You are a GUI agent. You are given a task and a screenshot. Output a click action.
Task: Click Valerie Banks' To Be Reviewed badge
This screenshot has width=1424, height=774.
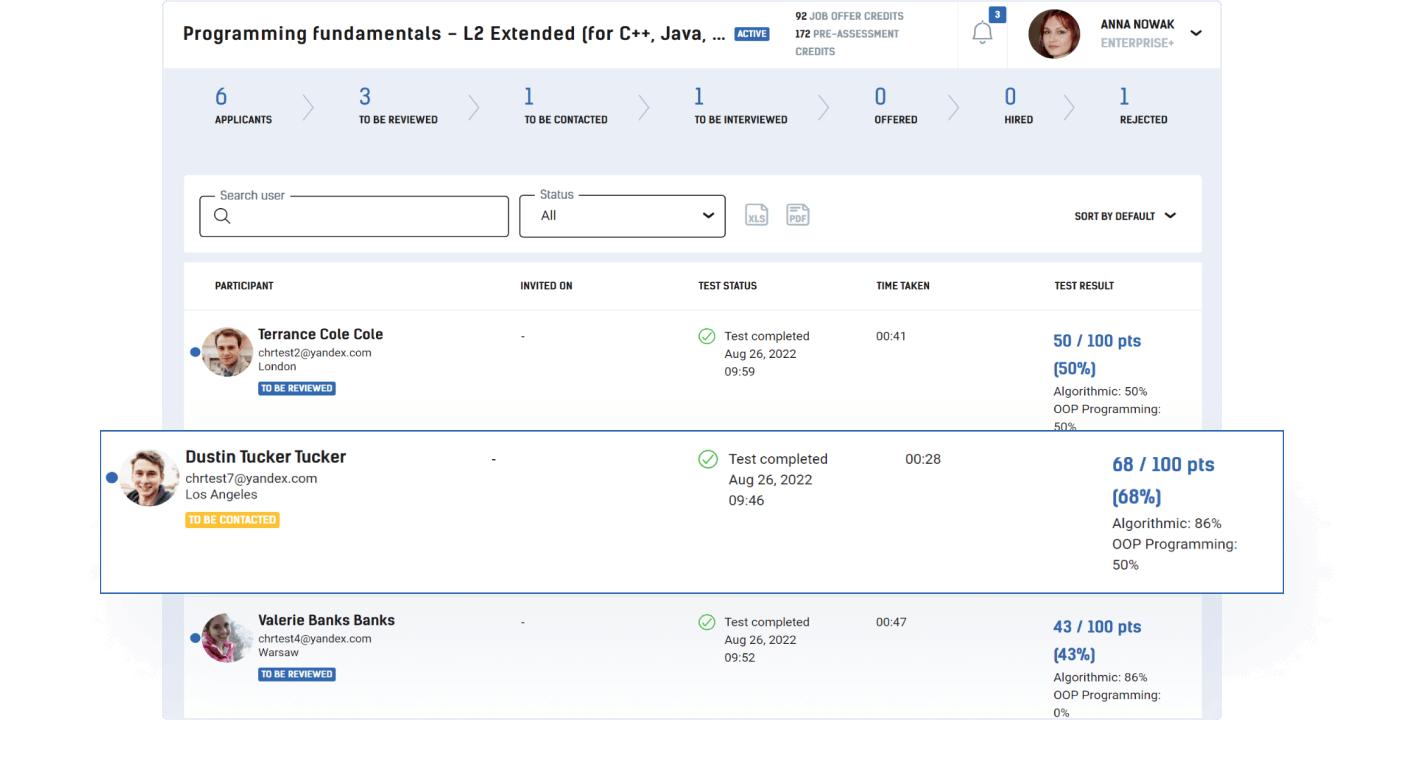click(x=296, y=674)
